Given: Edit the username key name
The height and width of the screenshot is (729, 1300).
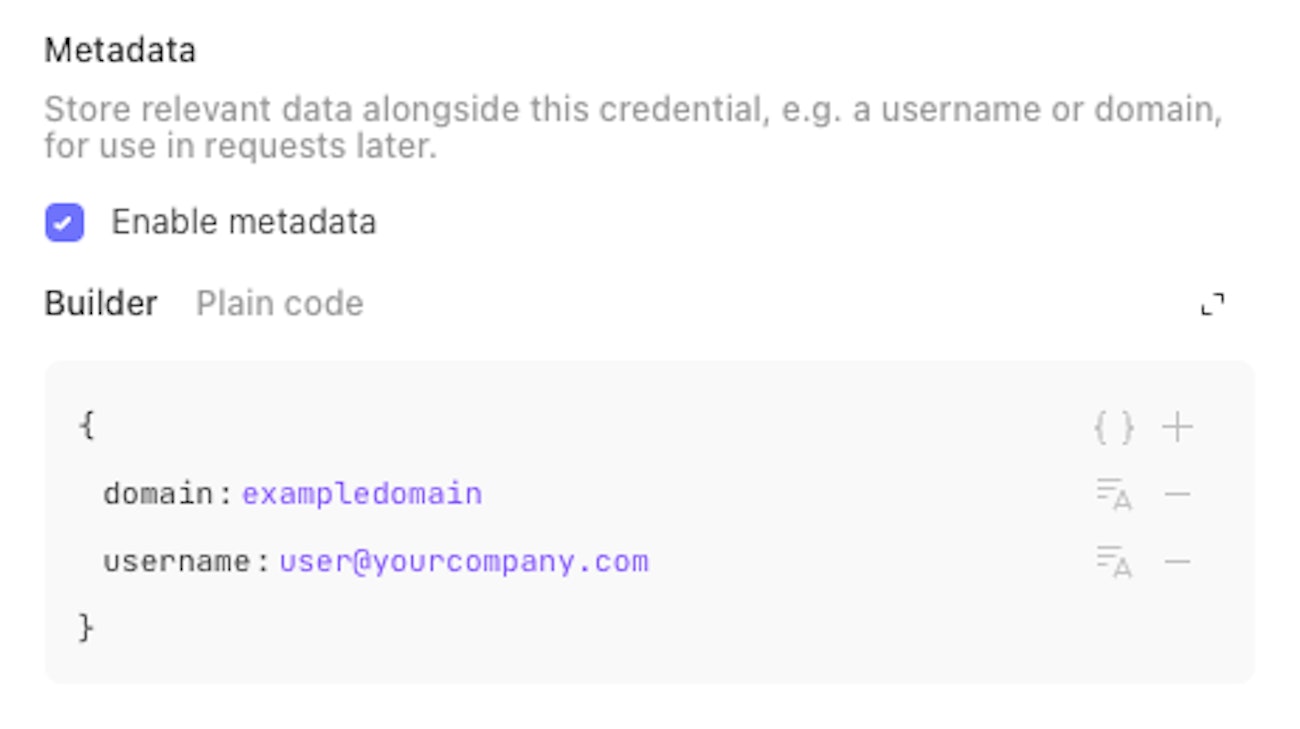Looking at the screenshot, I should click(177, 561).
